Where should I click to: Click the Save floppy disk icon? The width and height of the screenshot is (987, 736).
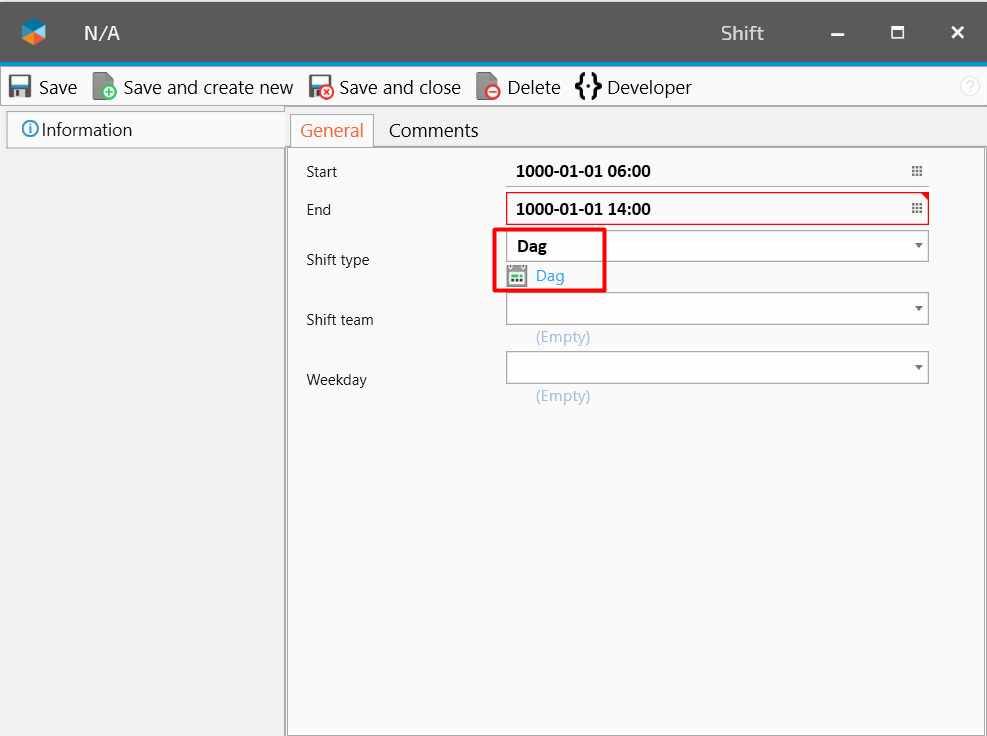[x=21, y=87]
